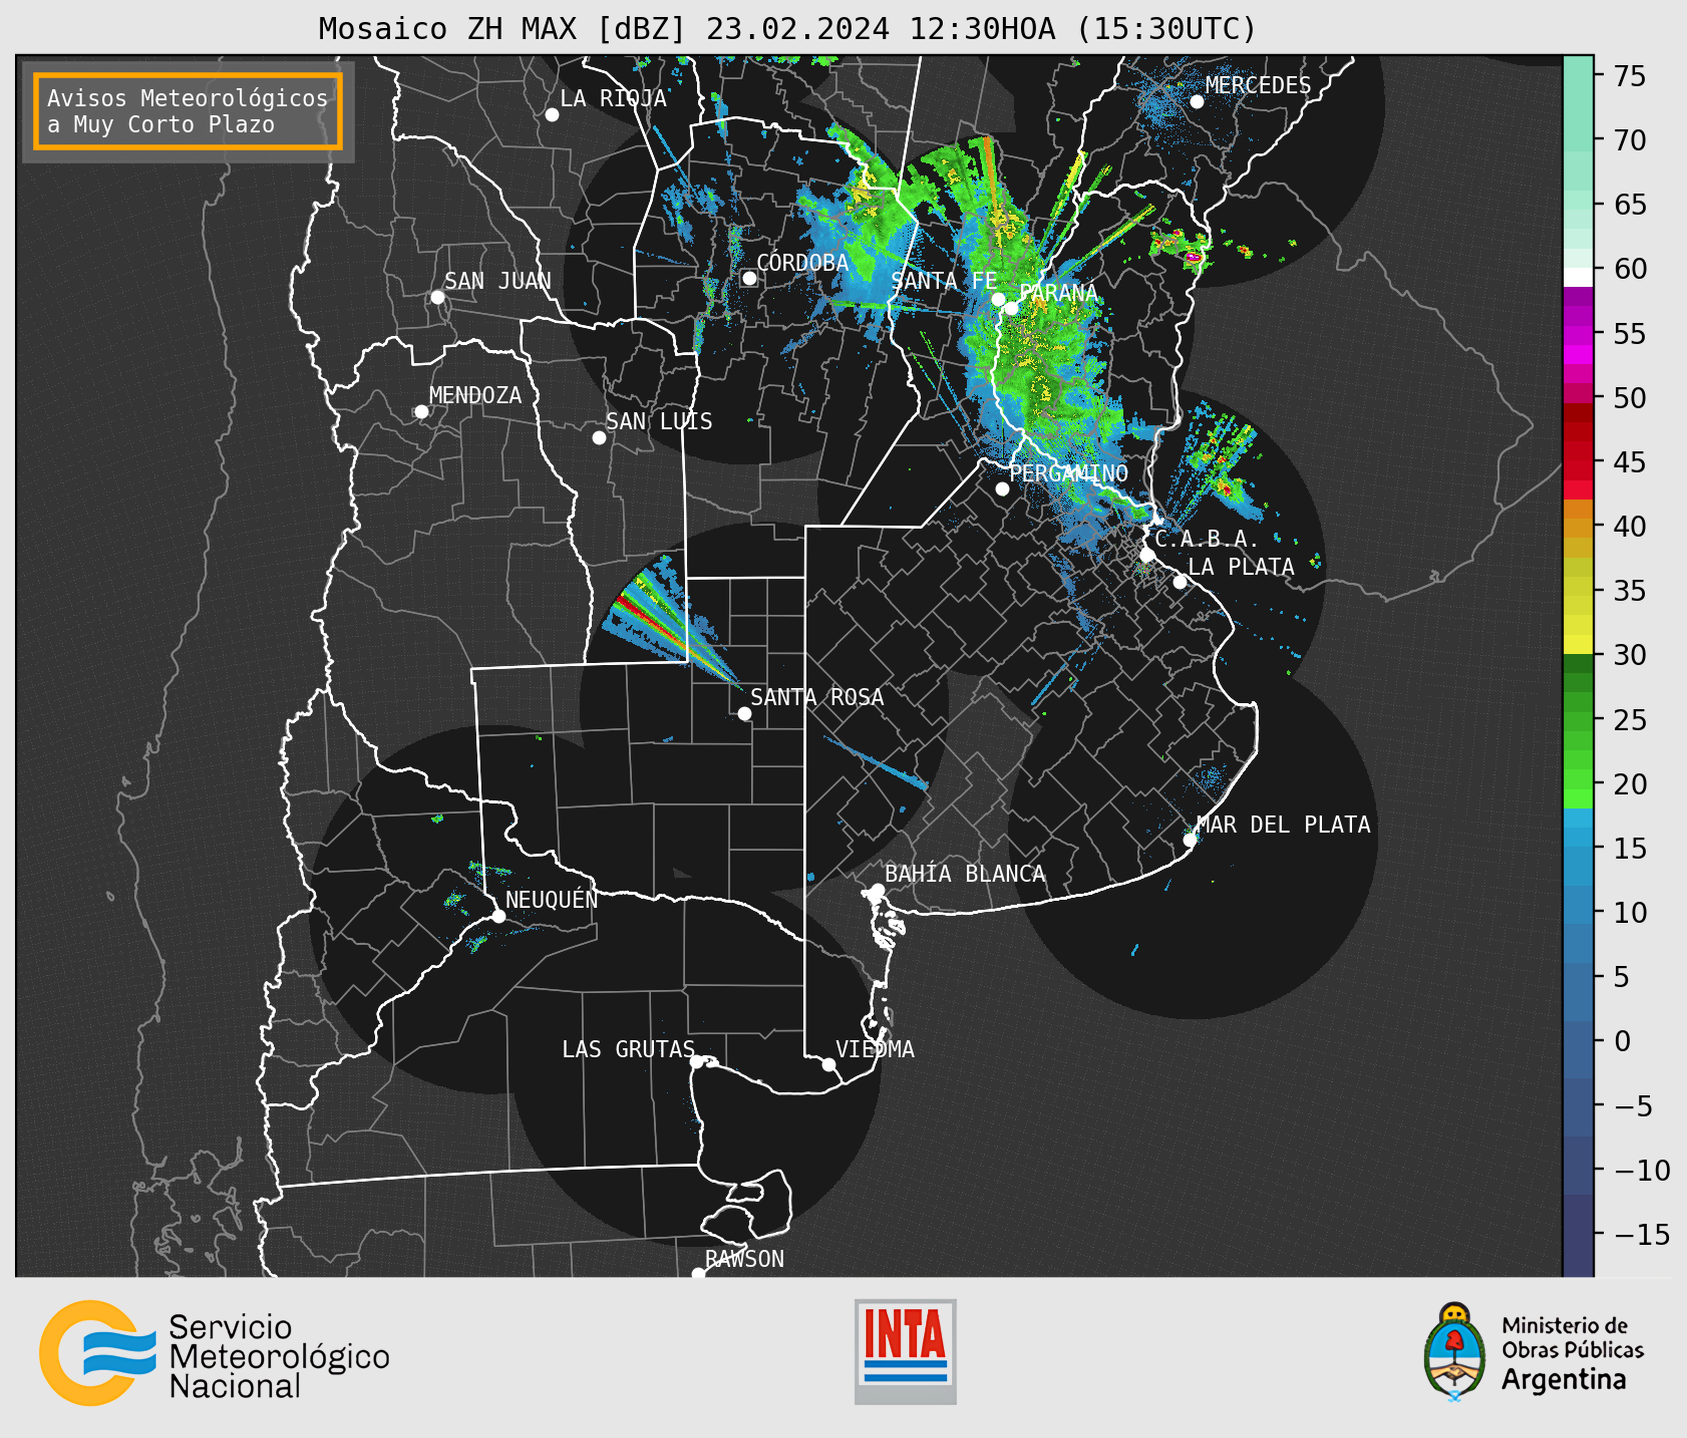Click the dark −15 dBZ color band
Image resolution: width=1687 pixels, height=1438 pixels.
1578,1235
